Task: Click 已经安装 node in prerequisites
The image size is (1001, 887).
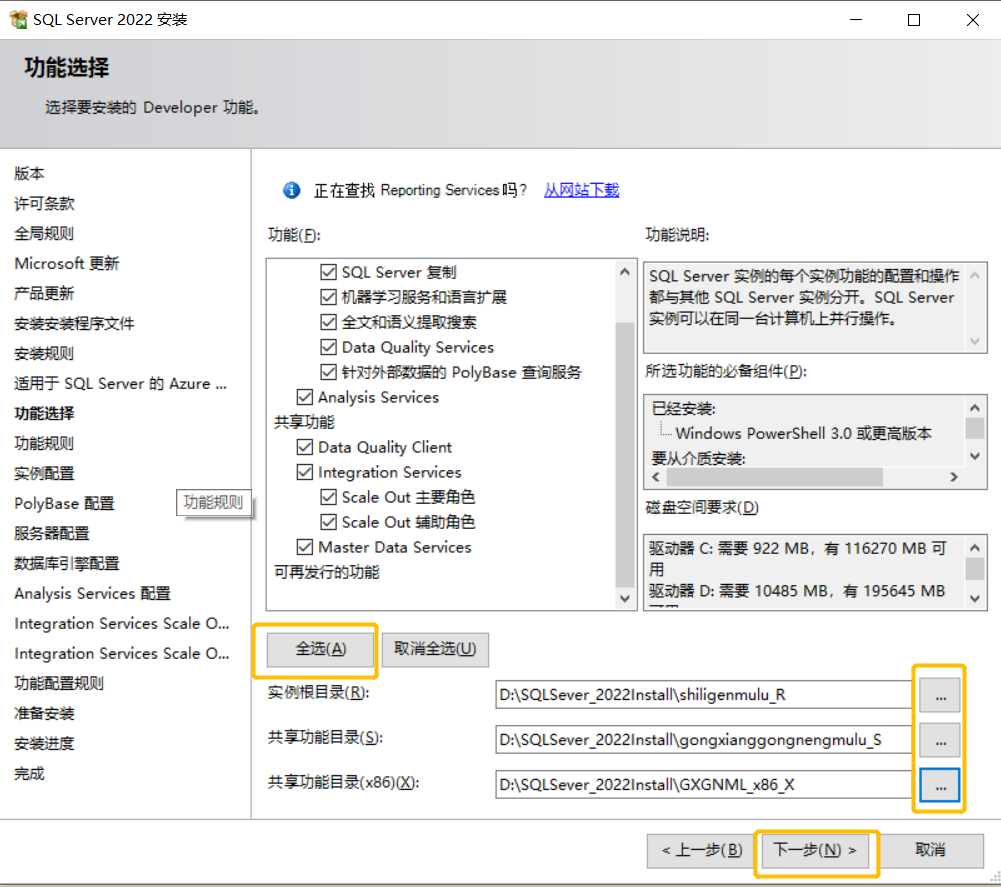Action: click(x=684, y=409)
